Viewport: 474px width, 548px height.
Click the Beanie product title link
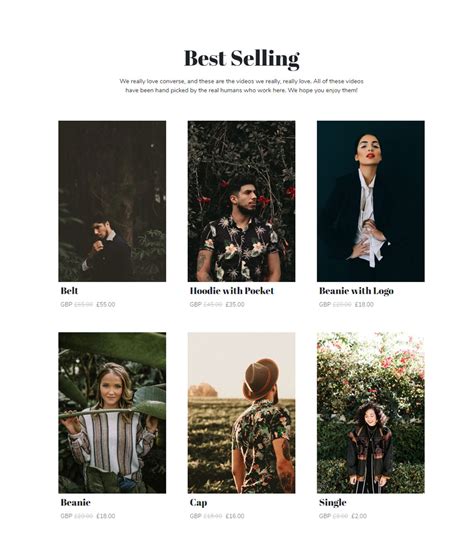[76, 502]
